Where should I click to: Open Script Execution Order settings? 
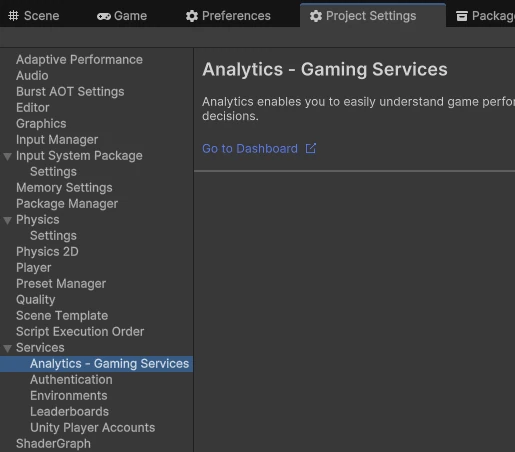point(80,332)
